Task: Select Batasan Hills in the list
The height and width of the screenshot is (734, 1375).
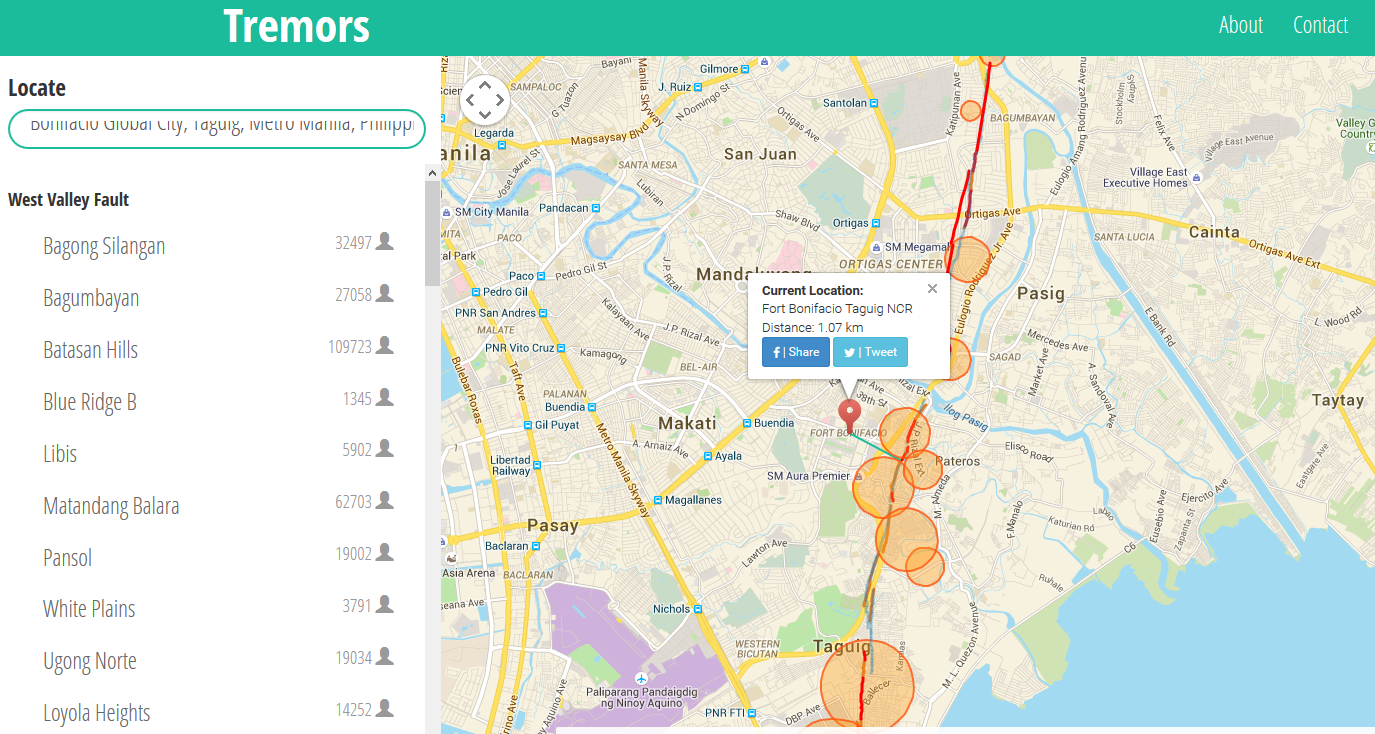Action: click(90, 350)
